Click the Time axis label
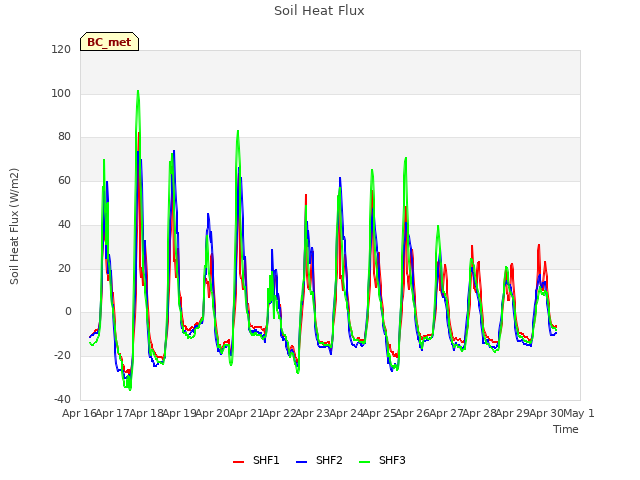640x480 pixels. 566,429
